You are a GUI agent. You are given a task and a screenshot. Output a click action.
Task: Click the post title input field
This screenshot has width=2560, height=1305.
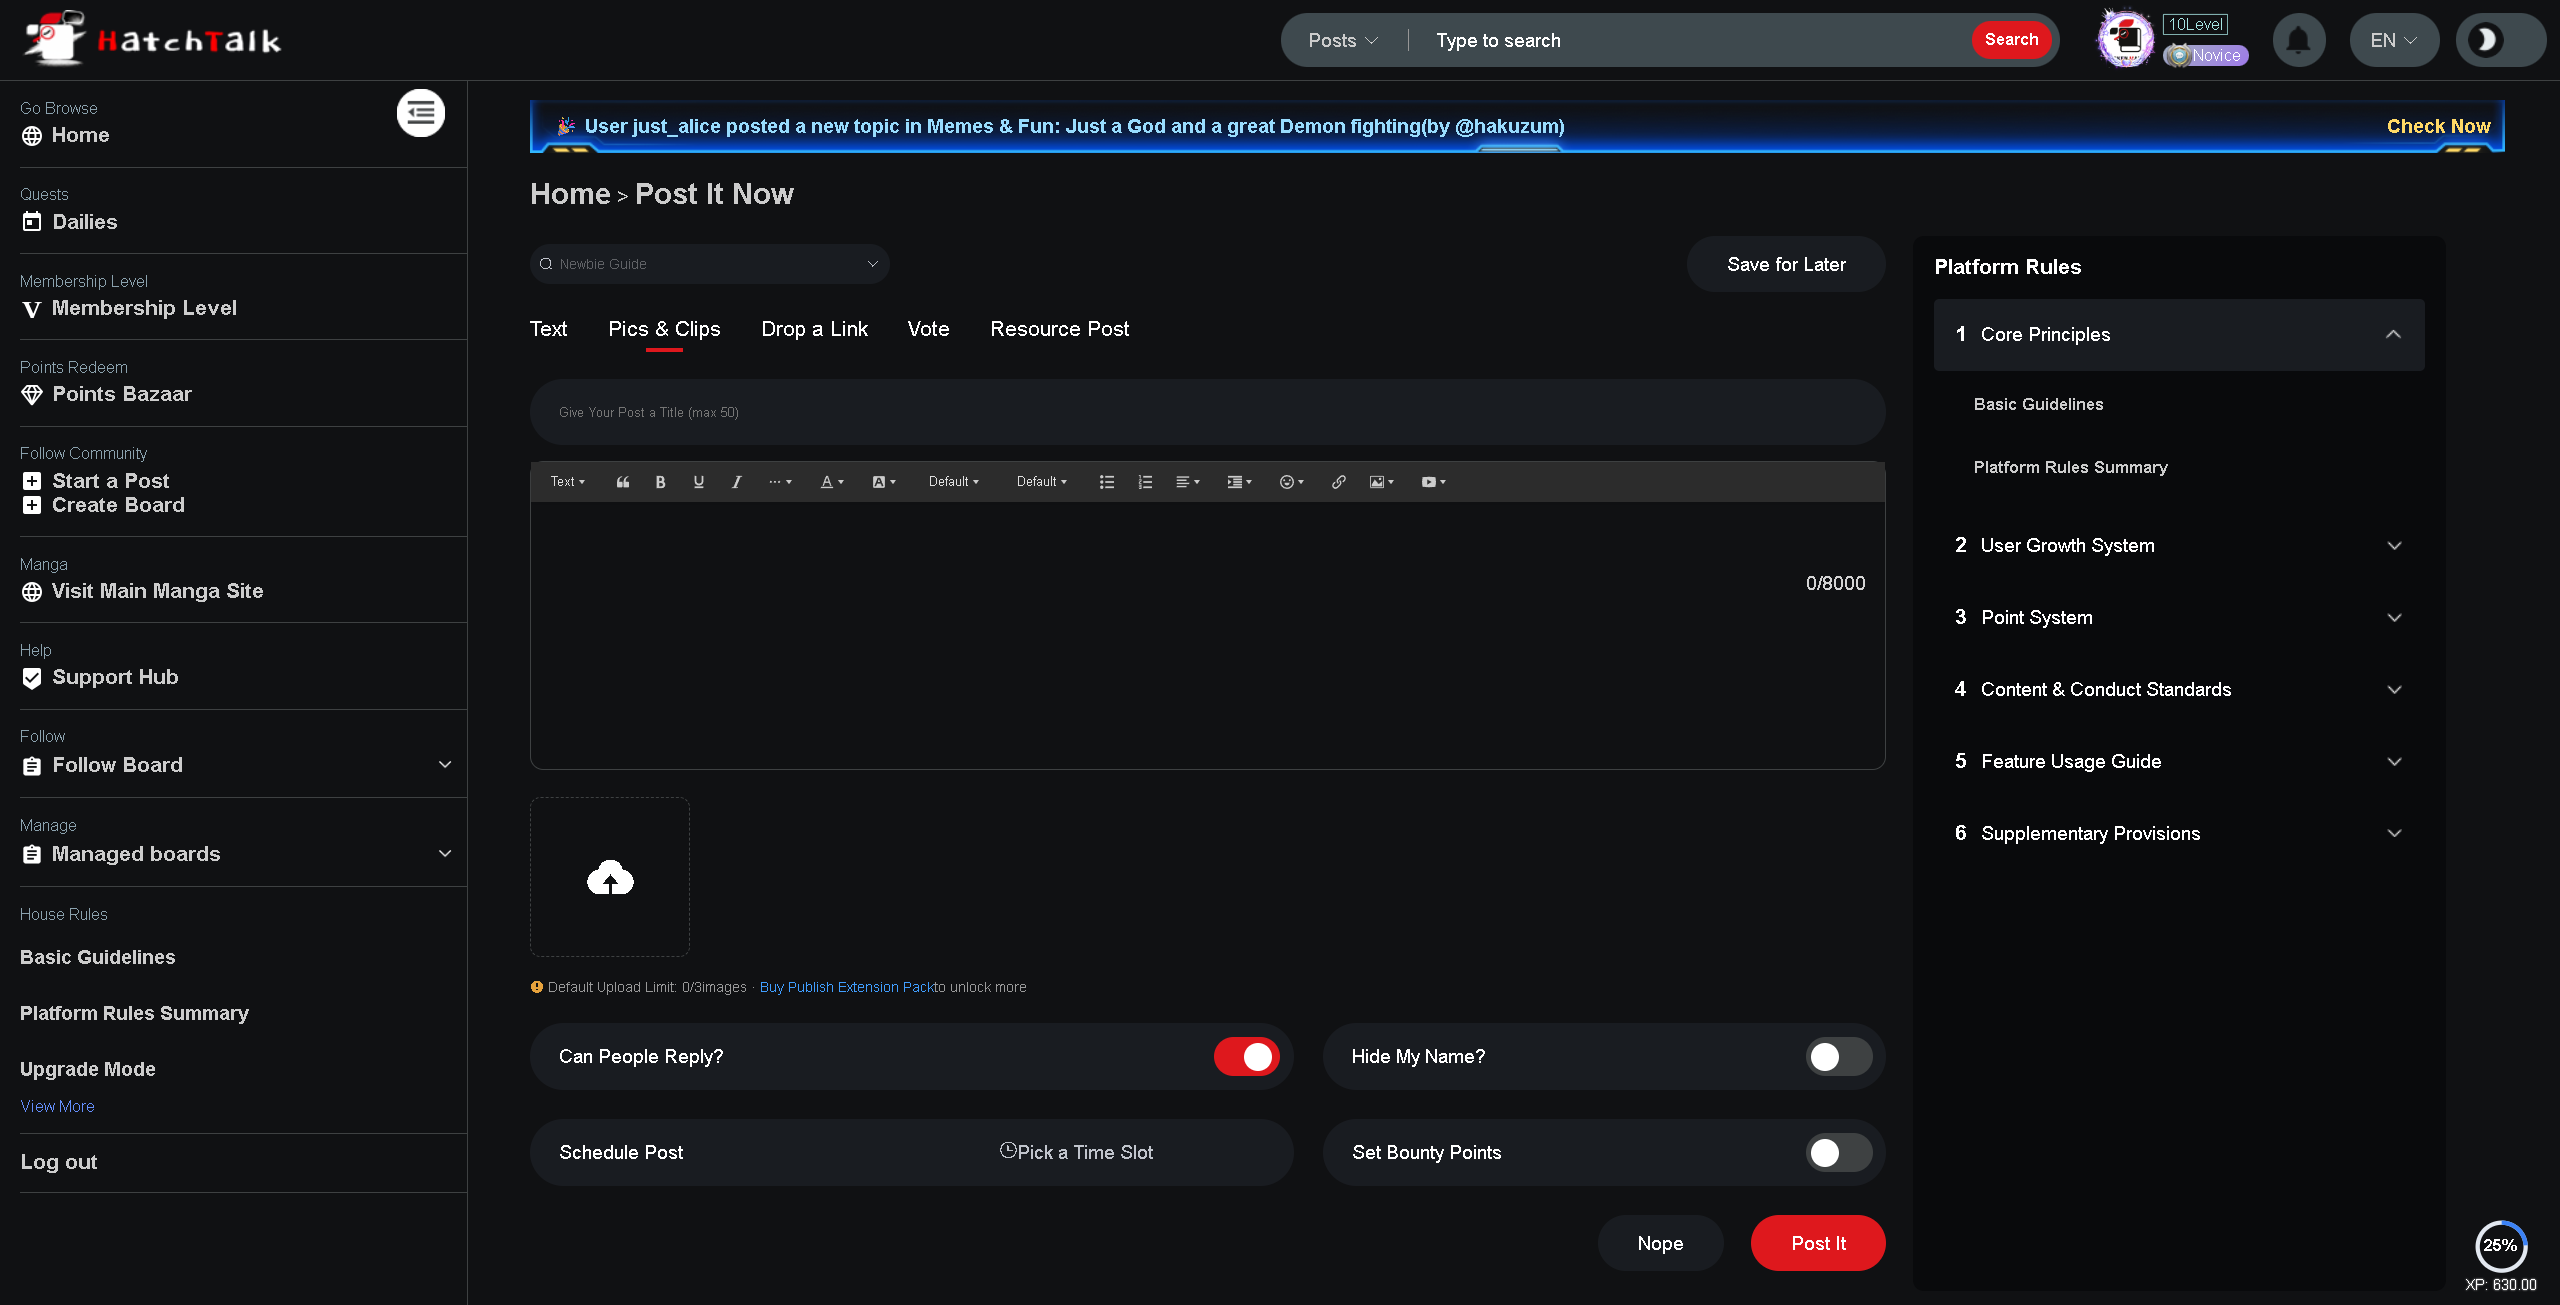point(1207,412)
